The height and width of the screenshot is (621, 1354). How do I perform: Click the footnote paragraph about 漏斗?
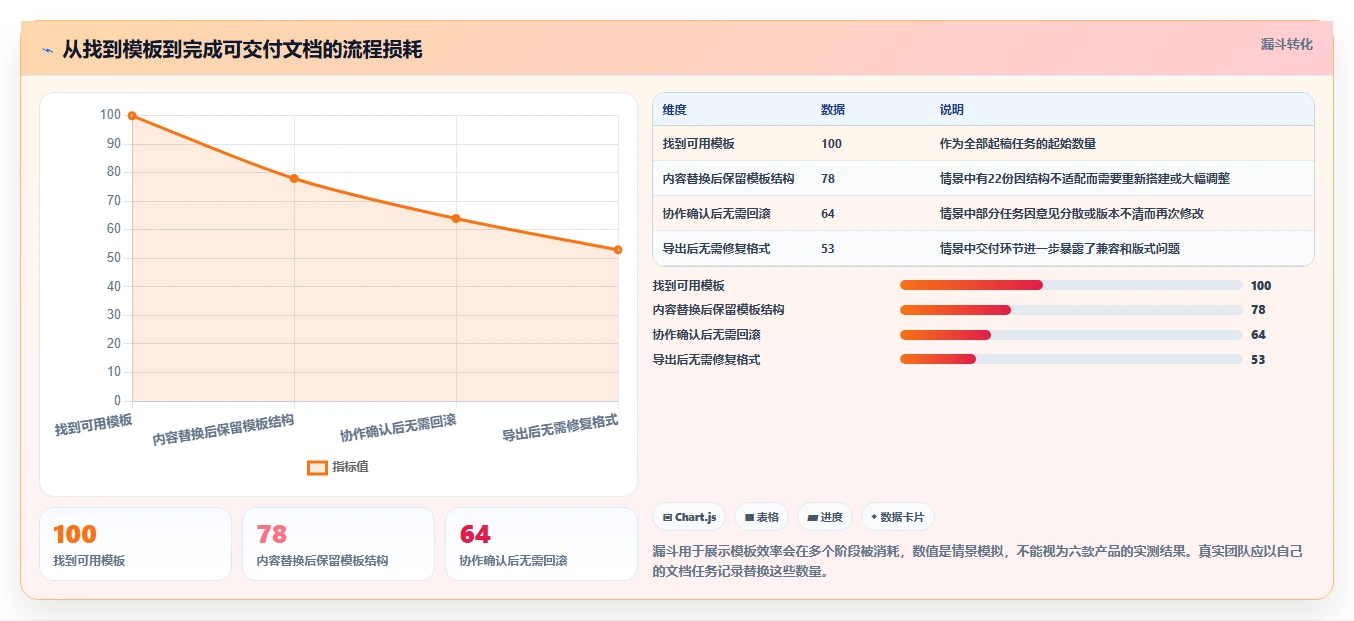pos(977,562)
